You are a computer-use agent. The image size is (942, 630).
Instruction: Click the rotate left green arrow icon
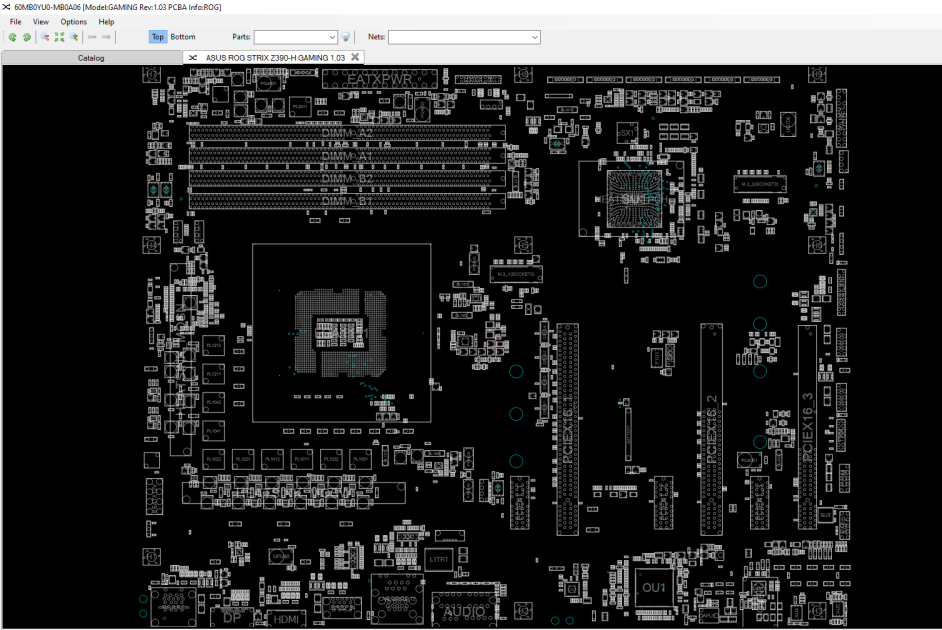tap(12, 37)
